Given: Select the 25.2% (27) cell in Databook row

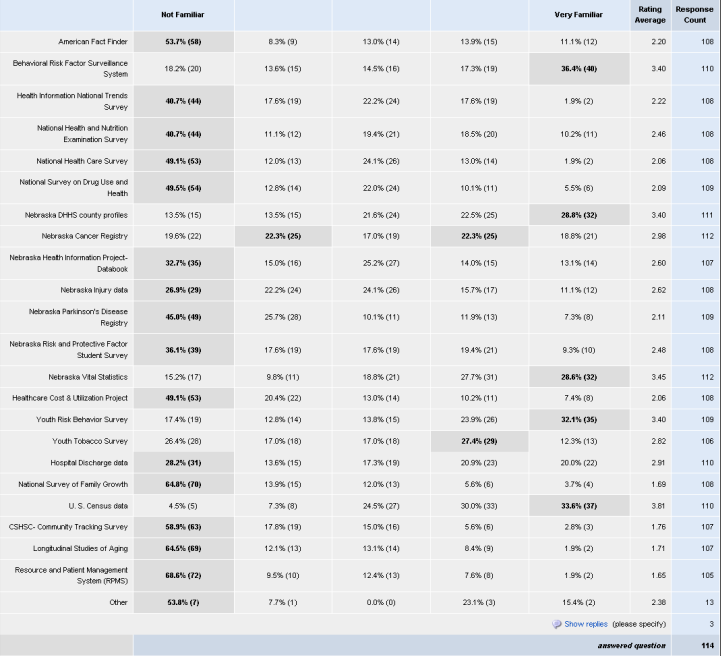Looking at the screenshot, I should [381, 263].
